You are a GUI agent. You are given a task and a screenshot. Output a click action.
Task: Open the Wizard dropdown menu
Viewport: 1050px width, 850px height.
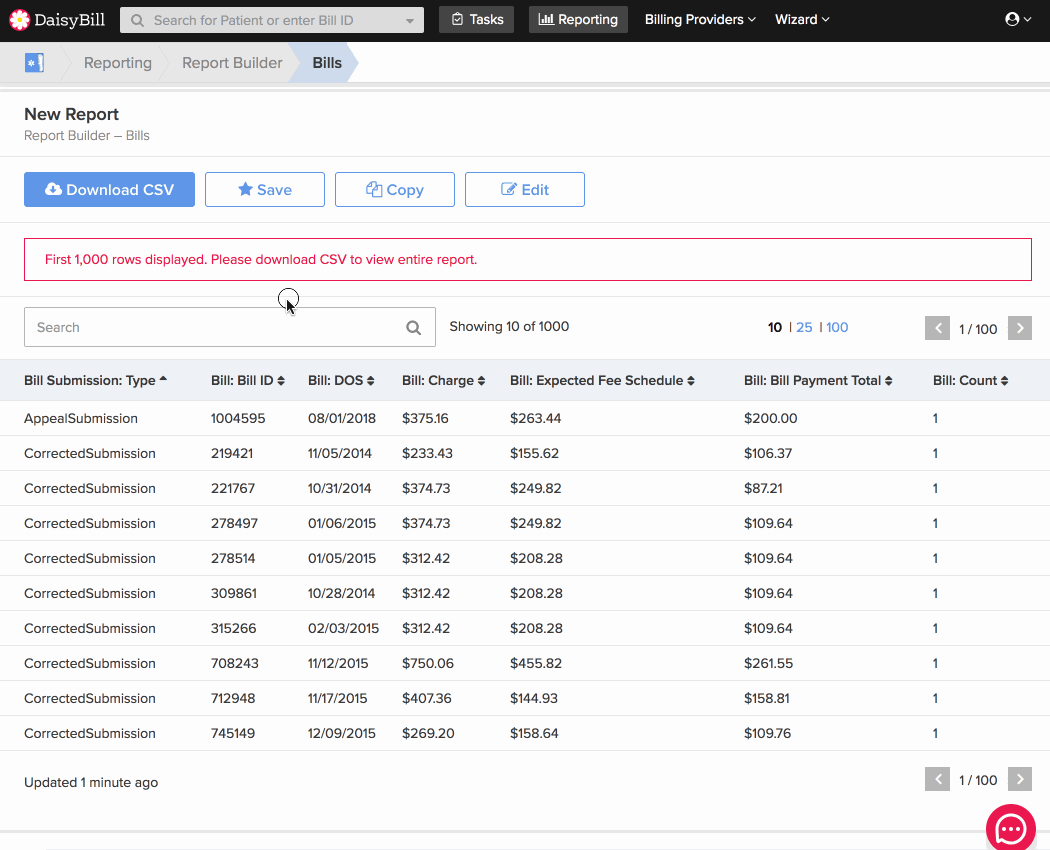[x=802, y=20]
